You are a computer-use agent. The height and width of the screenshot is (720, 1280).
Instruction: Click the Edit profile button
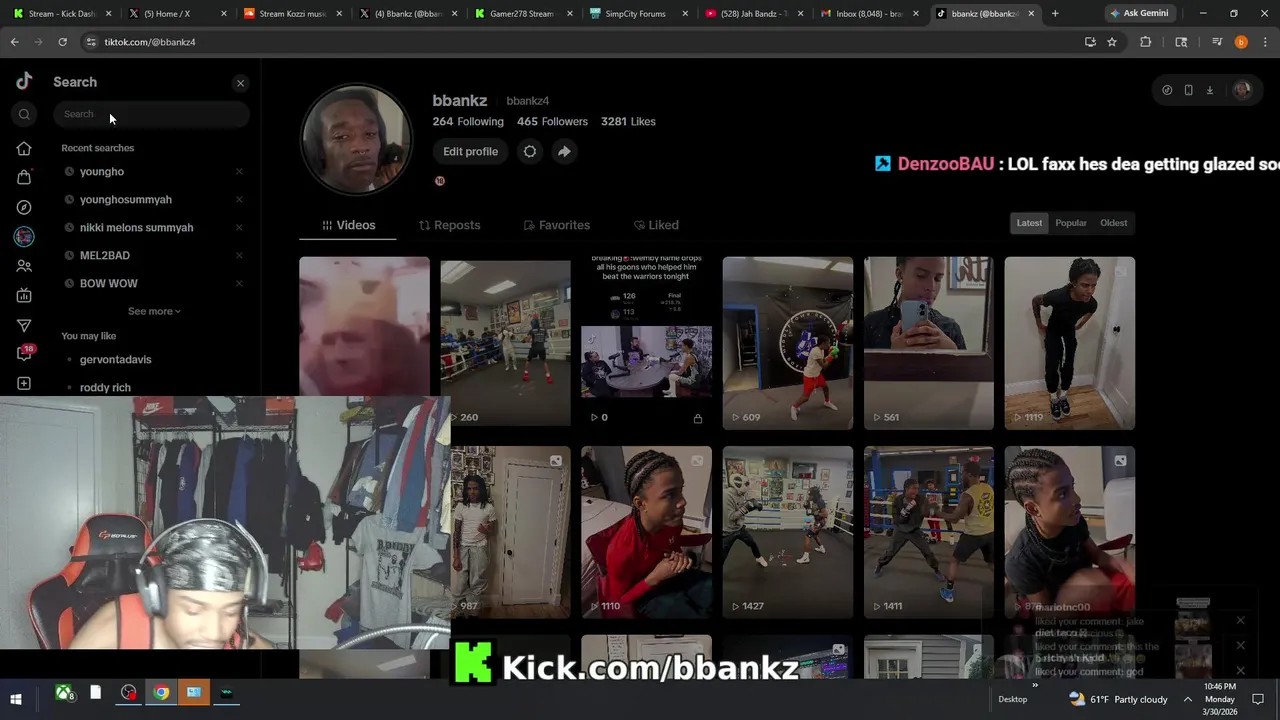point(470,151)
